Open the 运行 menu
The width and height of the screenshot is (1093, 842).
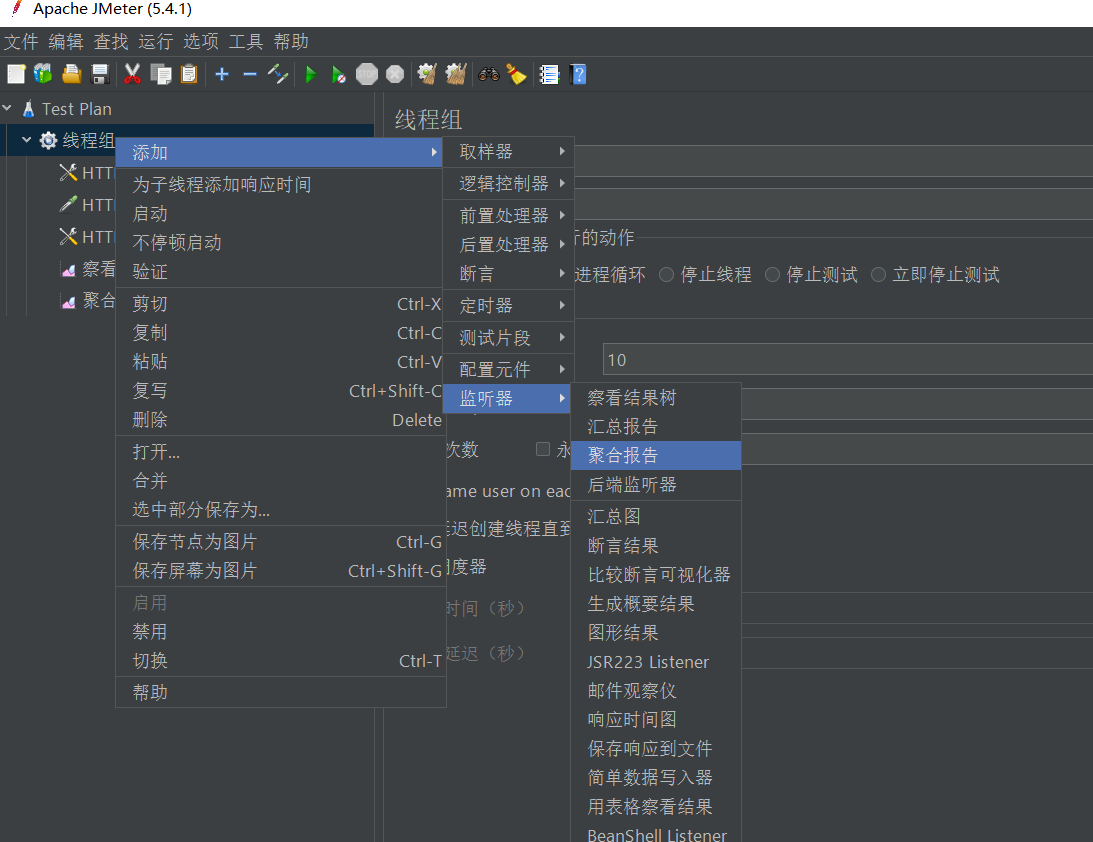point(155,42)
